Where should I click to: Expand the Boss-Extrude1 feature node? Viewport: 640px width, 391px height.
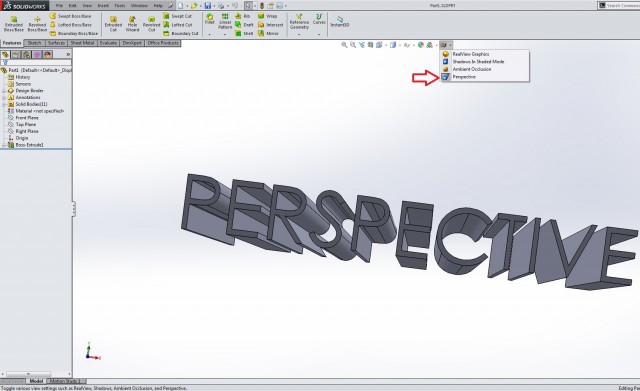[x=4, y=145]
